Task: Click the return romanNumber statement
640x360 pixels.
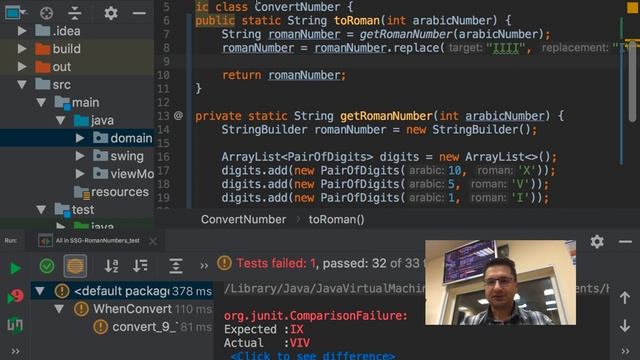Action: [x=284, y=75]
